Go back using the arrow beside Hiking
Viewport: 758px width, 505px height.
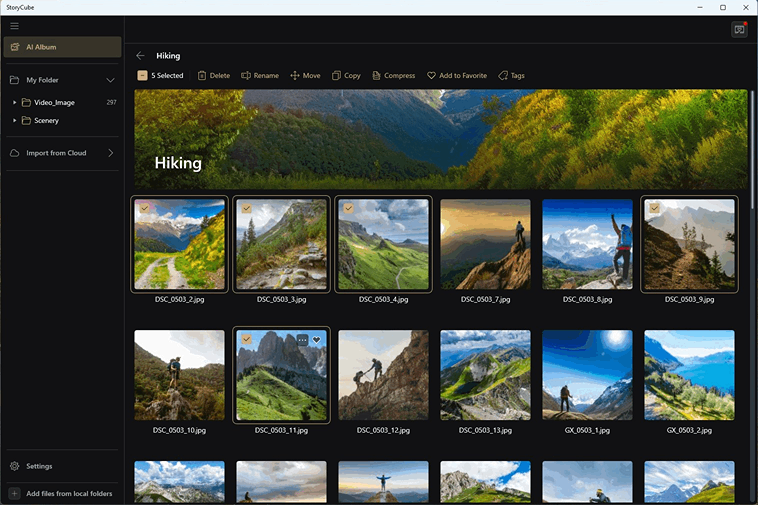140,56
